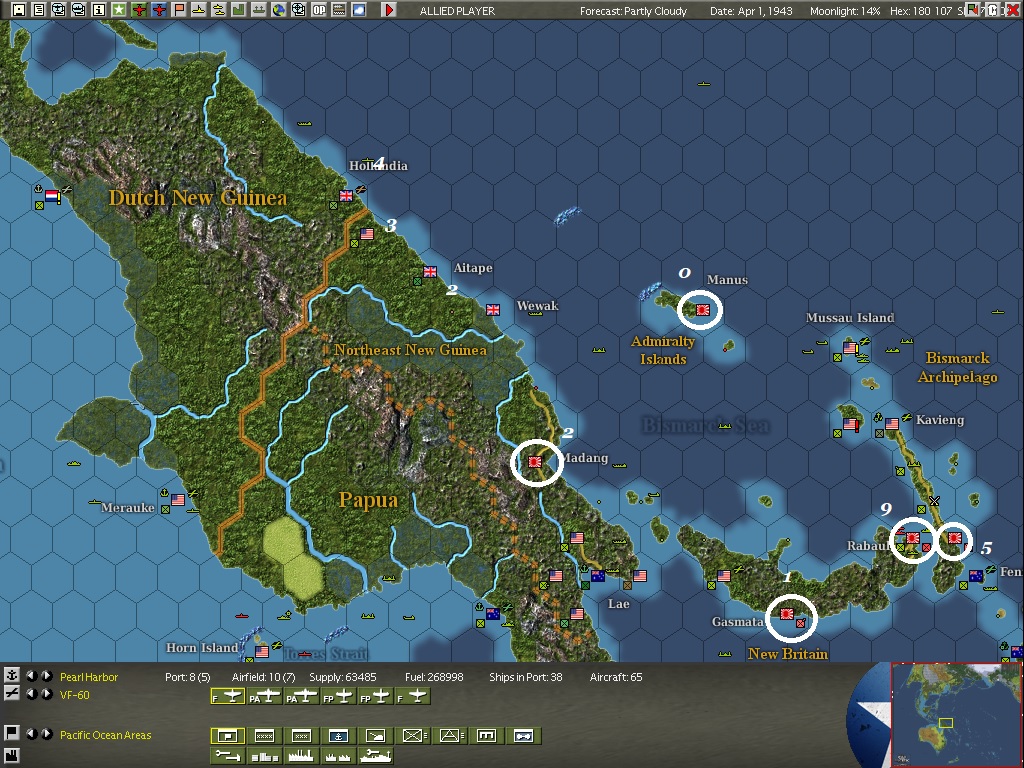Screen dimensions: 1024x768
Task: Select next command after Pacific Ocean Areas
Action: pyautogui.click(x=46, y=734)
